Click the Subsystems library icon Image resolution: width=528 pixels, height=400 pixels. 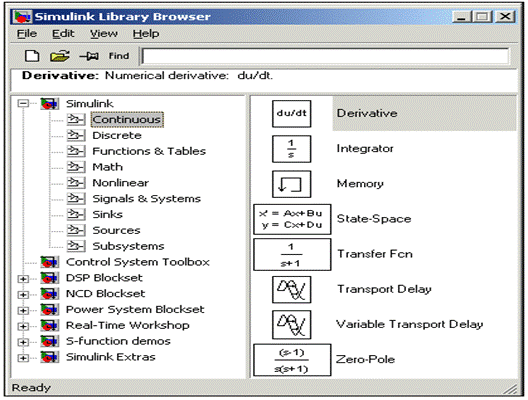point(76,246)
